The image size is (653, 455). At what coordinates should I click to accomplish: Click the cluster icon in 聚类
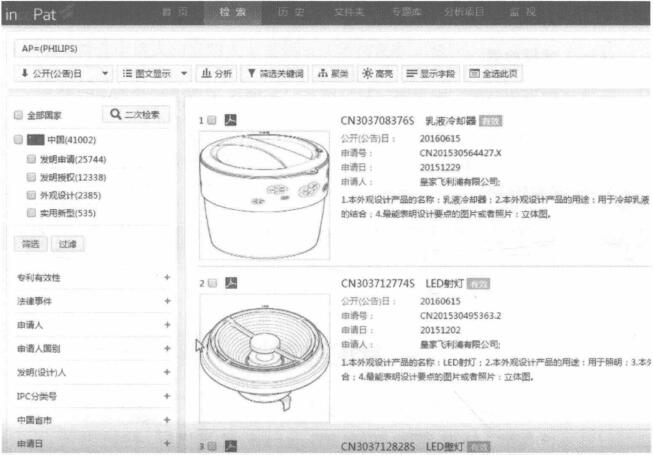pyautogui.click(x=322, y=73)
